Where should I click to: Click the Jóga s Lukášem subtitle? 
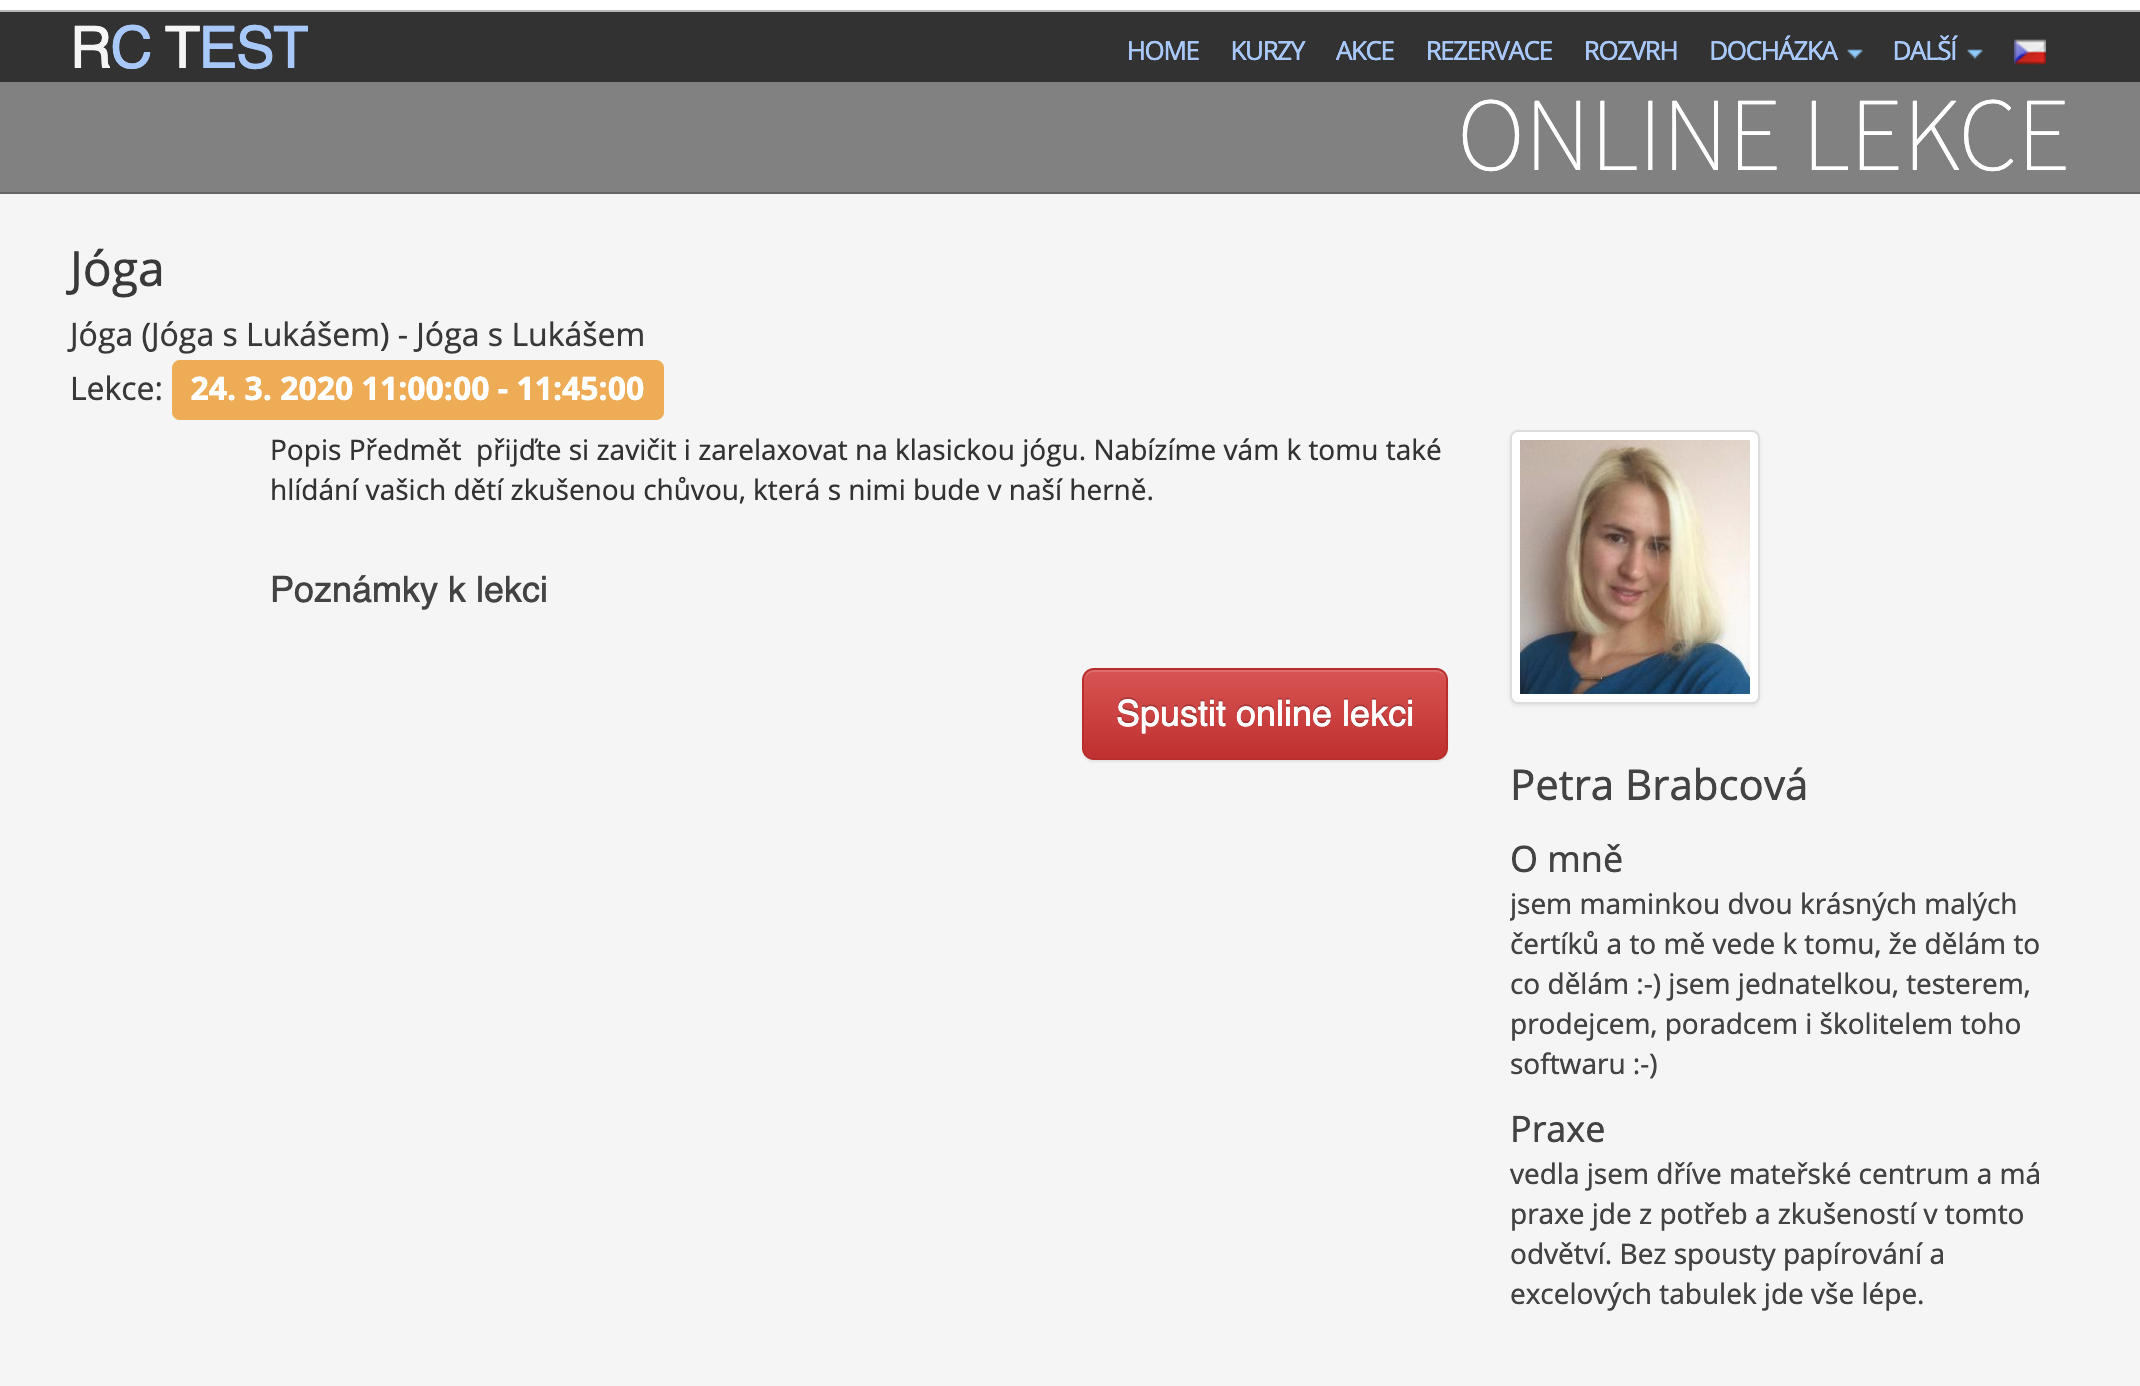(x=357, y=334)
